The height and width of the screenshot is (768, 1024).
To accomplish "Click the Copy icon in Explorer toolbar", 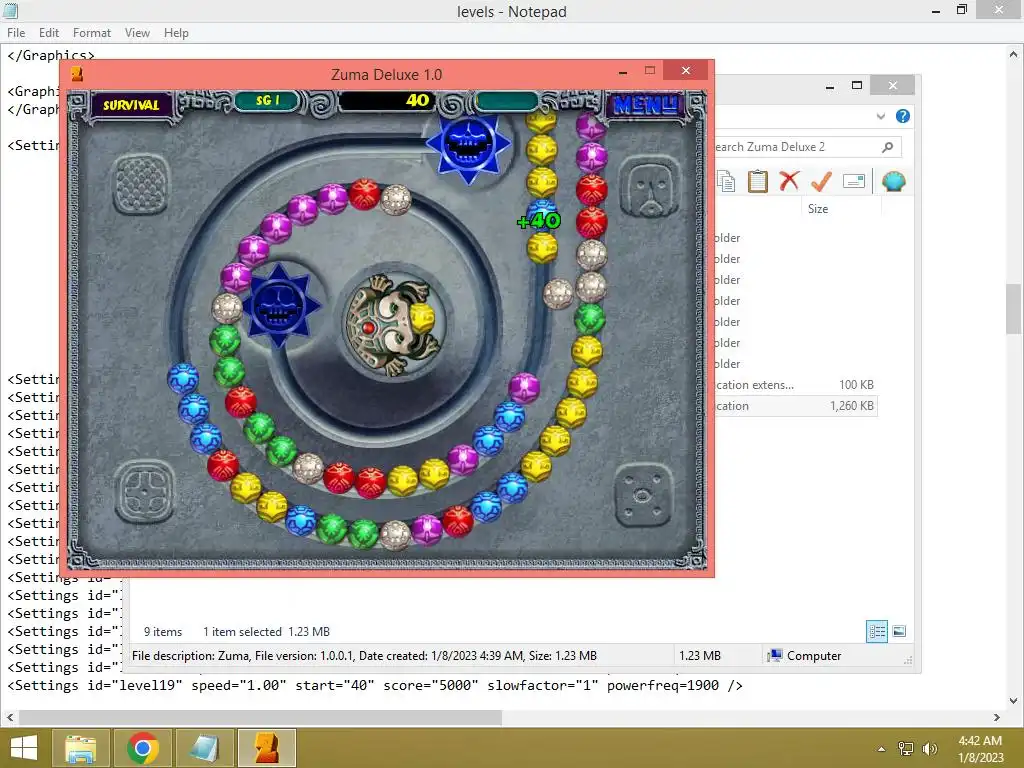I will pos(726,182).
